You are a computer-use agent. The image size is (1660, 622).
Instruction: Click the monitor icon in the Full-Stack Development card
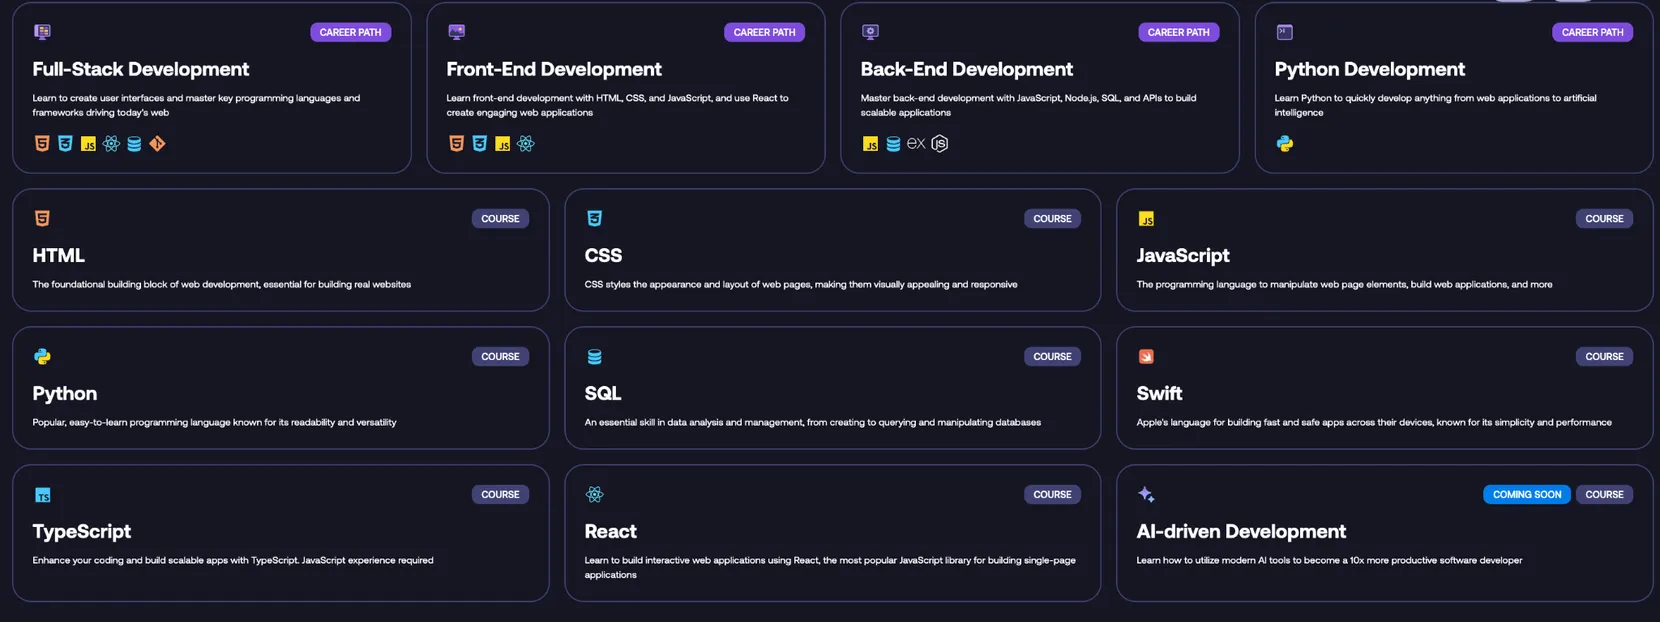(x=42, y=32)
